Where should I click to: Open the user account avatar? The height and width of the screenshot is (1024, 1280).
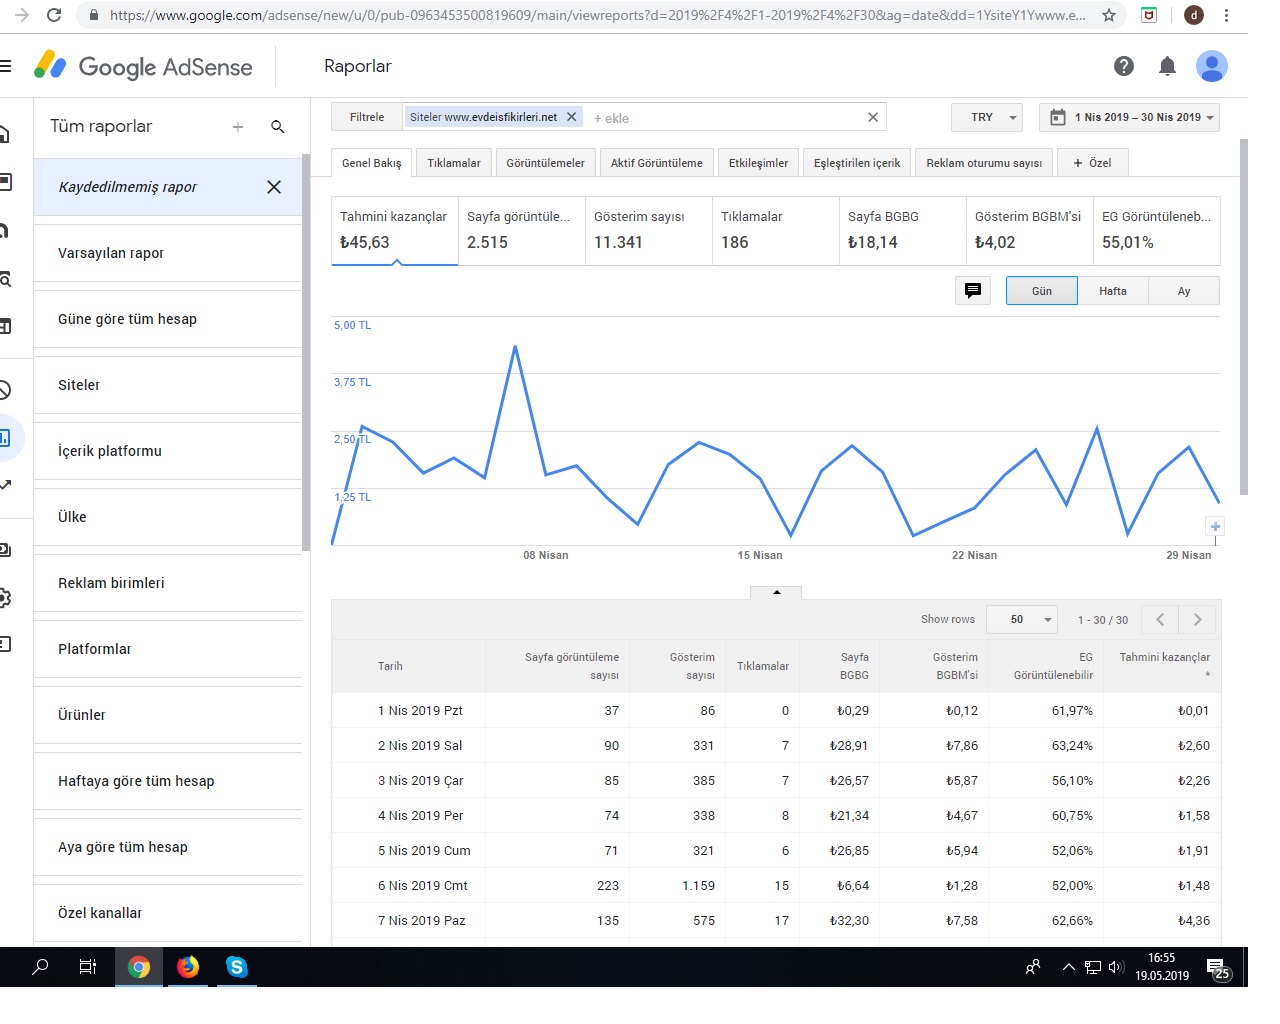click(1211, 66)
